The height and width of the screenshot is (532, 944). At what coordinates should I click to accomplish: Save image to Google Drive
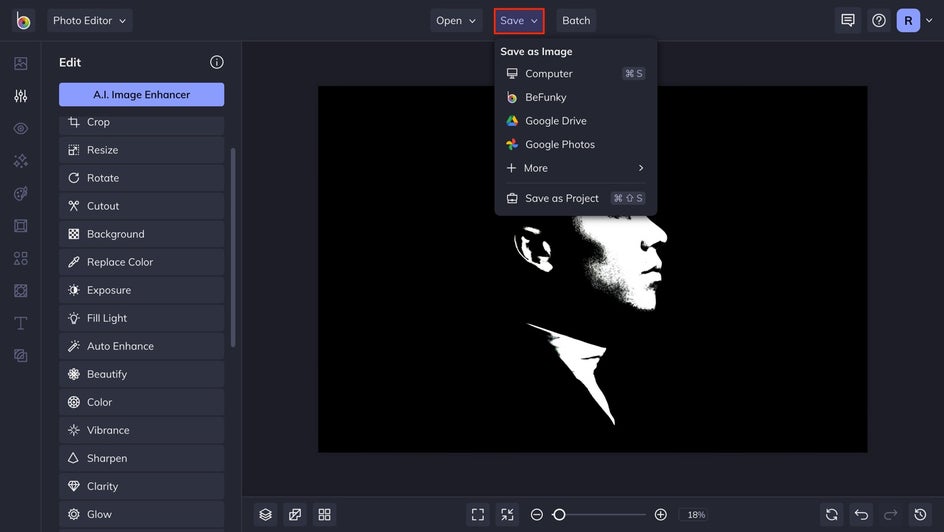pyautogui.click(x=576, y=120)
